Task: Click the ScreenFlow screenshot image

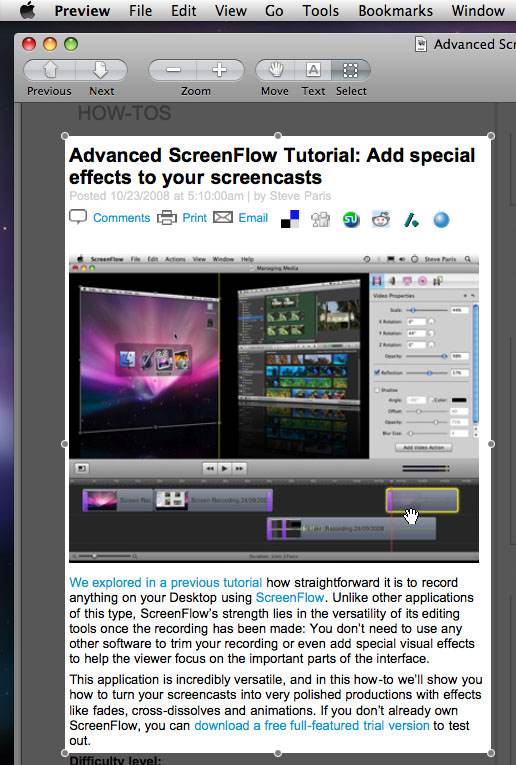Action: point(274,408)
